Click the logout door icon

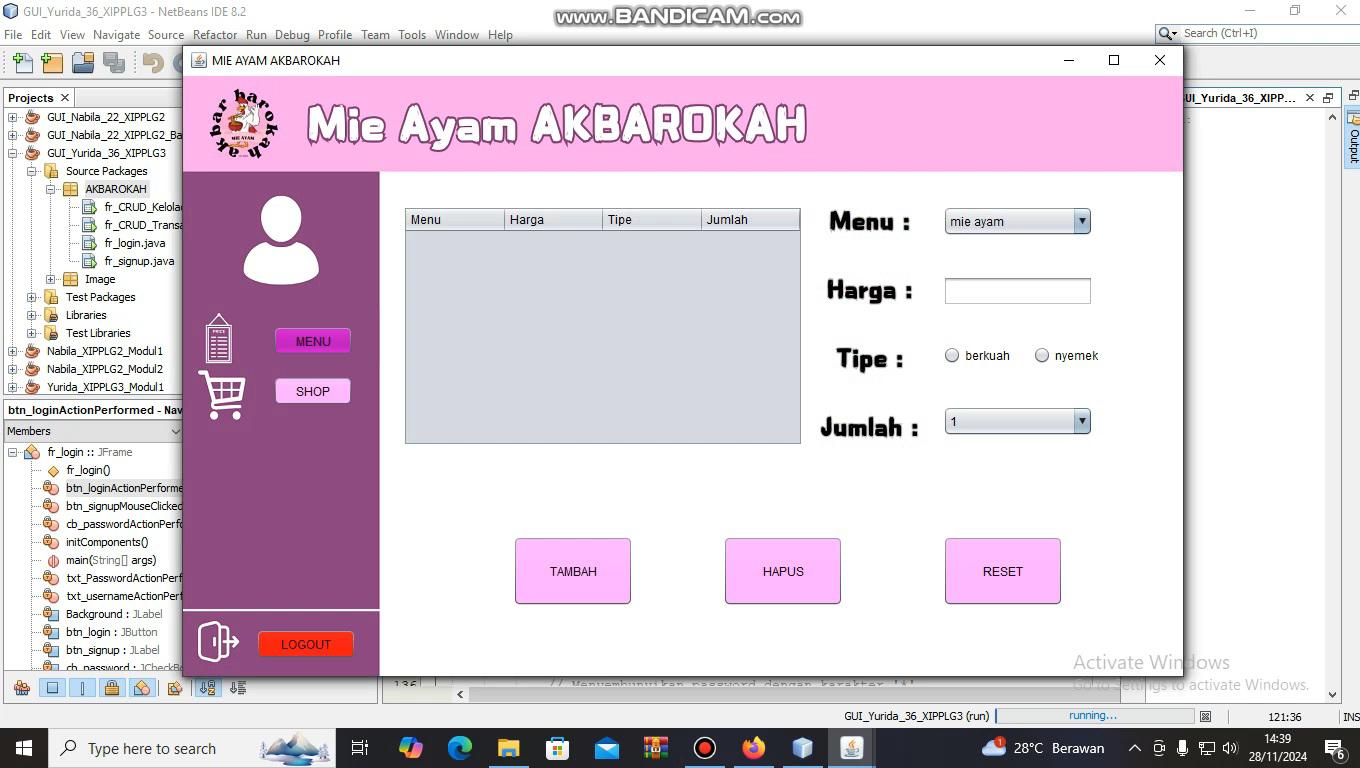[x=218, y=642]
